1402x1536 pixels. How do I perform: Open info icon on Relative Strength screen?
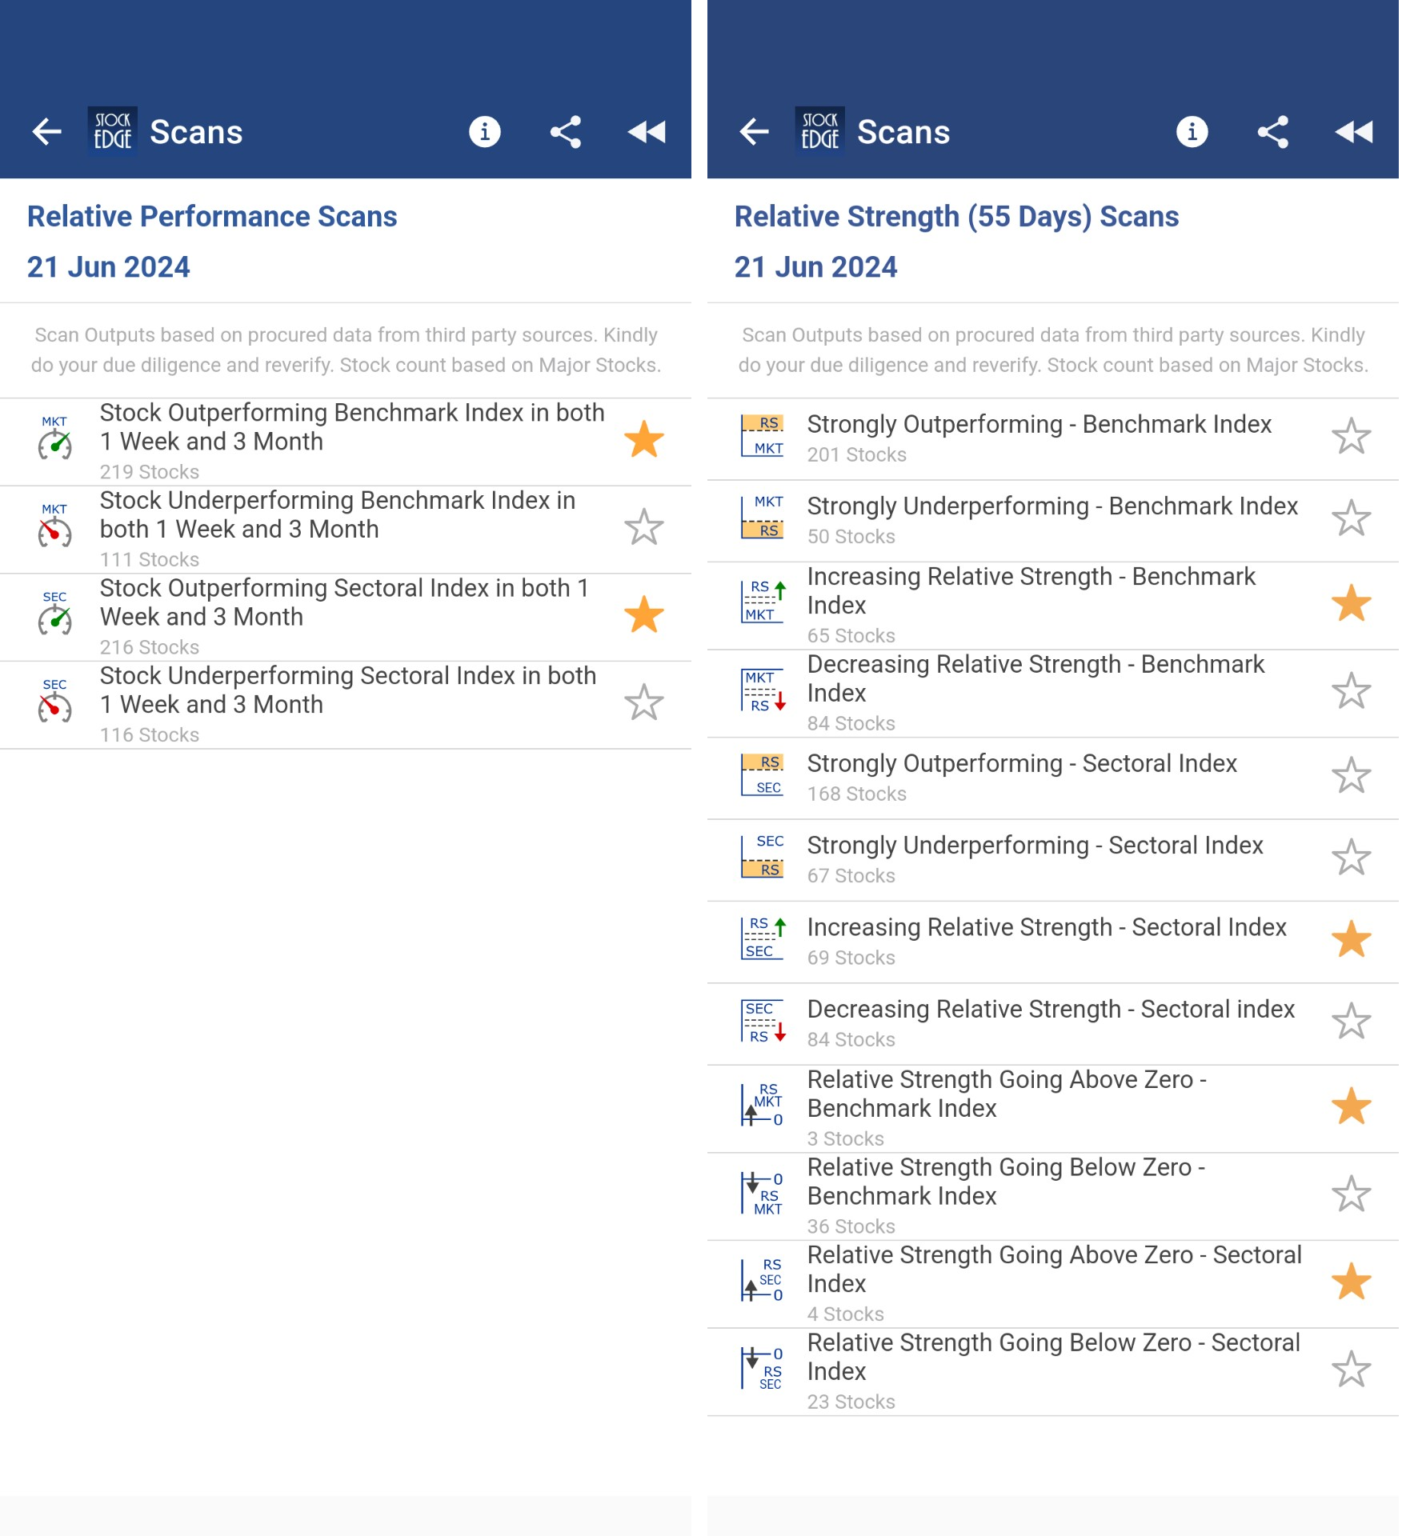pos(1191,132)
